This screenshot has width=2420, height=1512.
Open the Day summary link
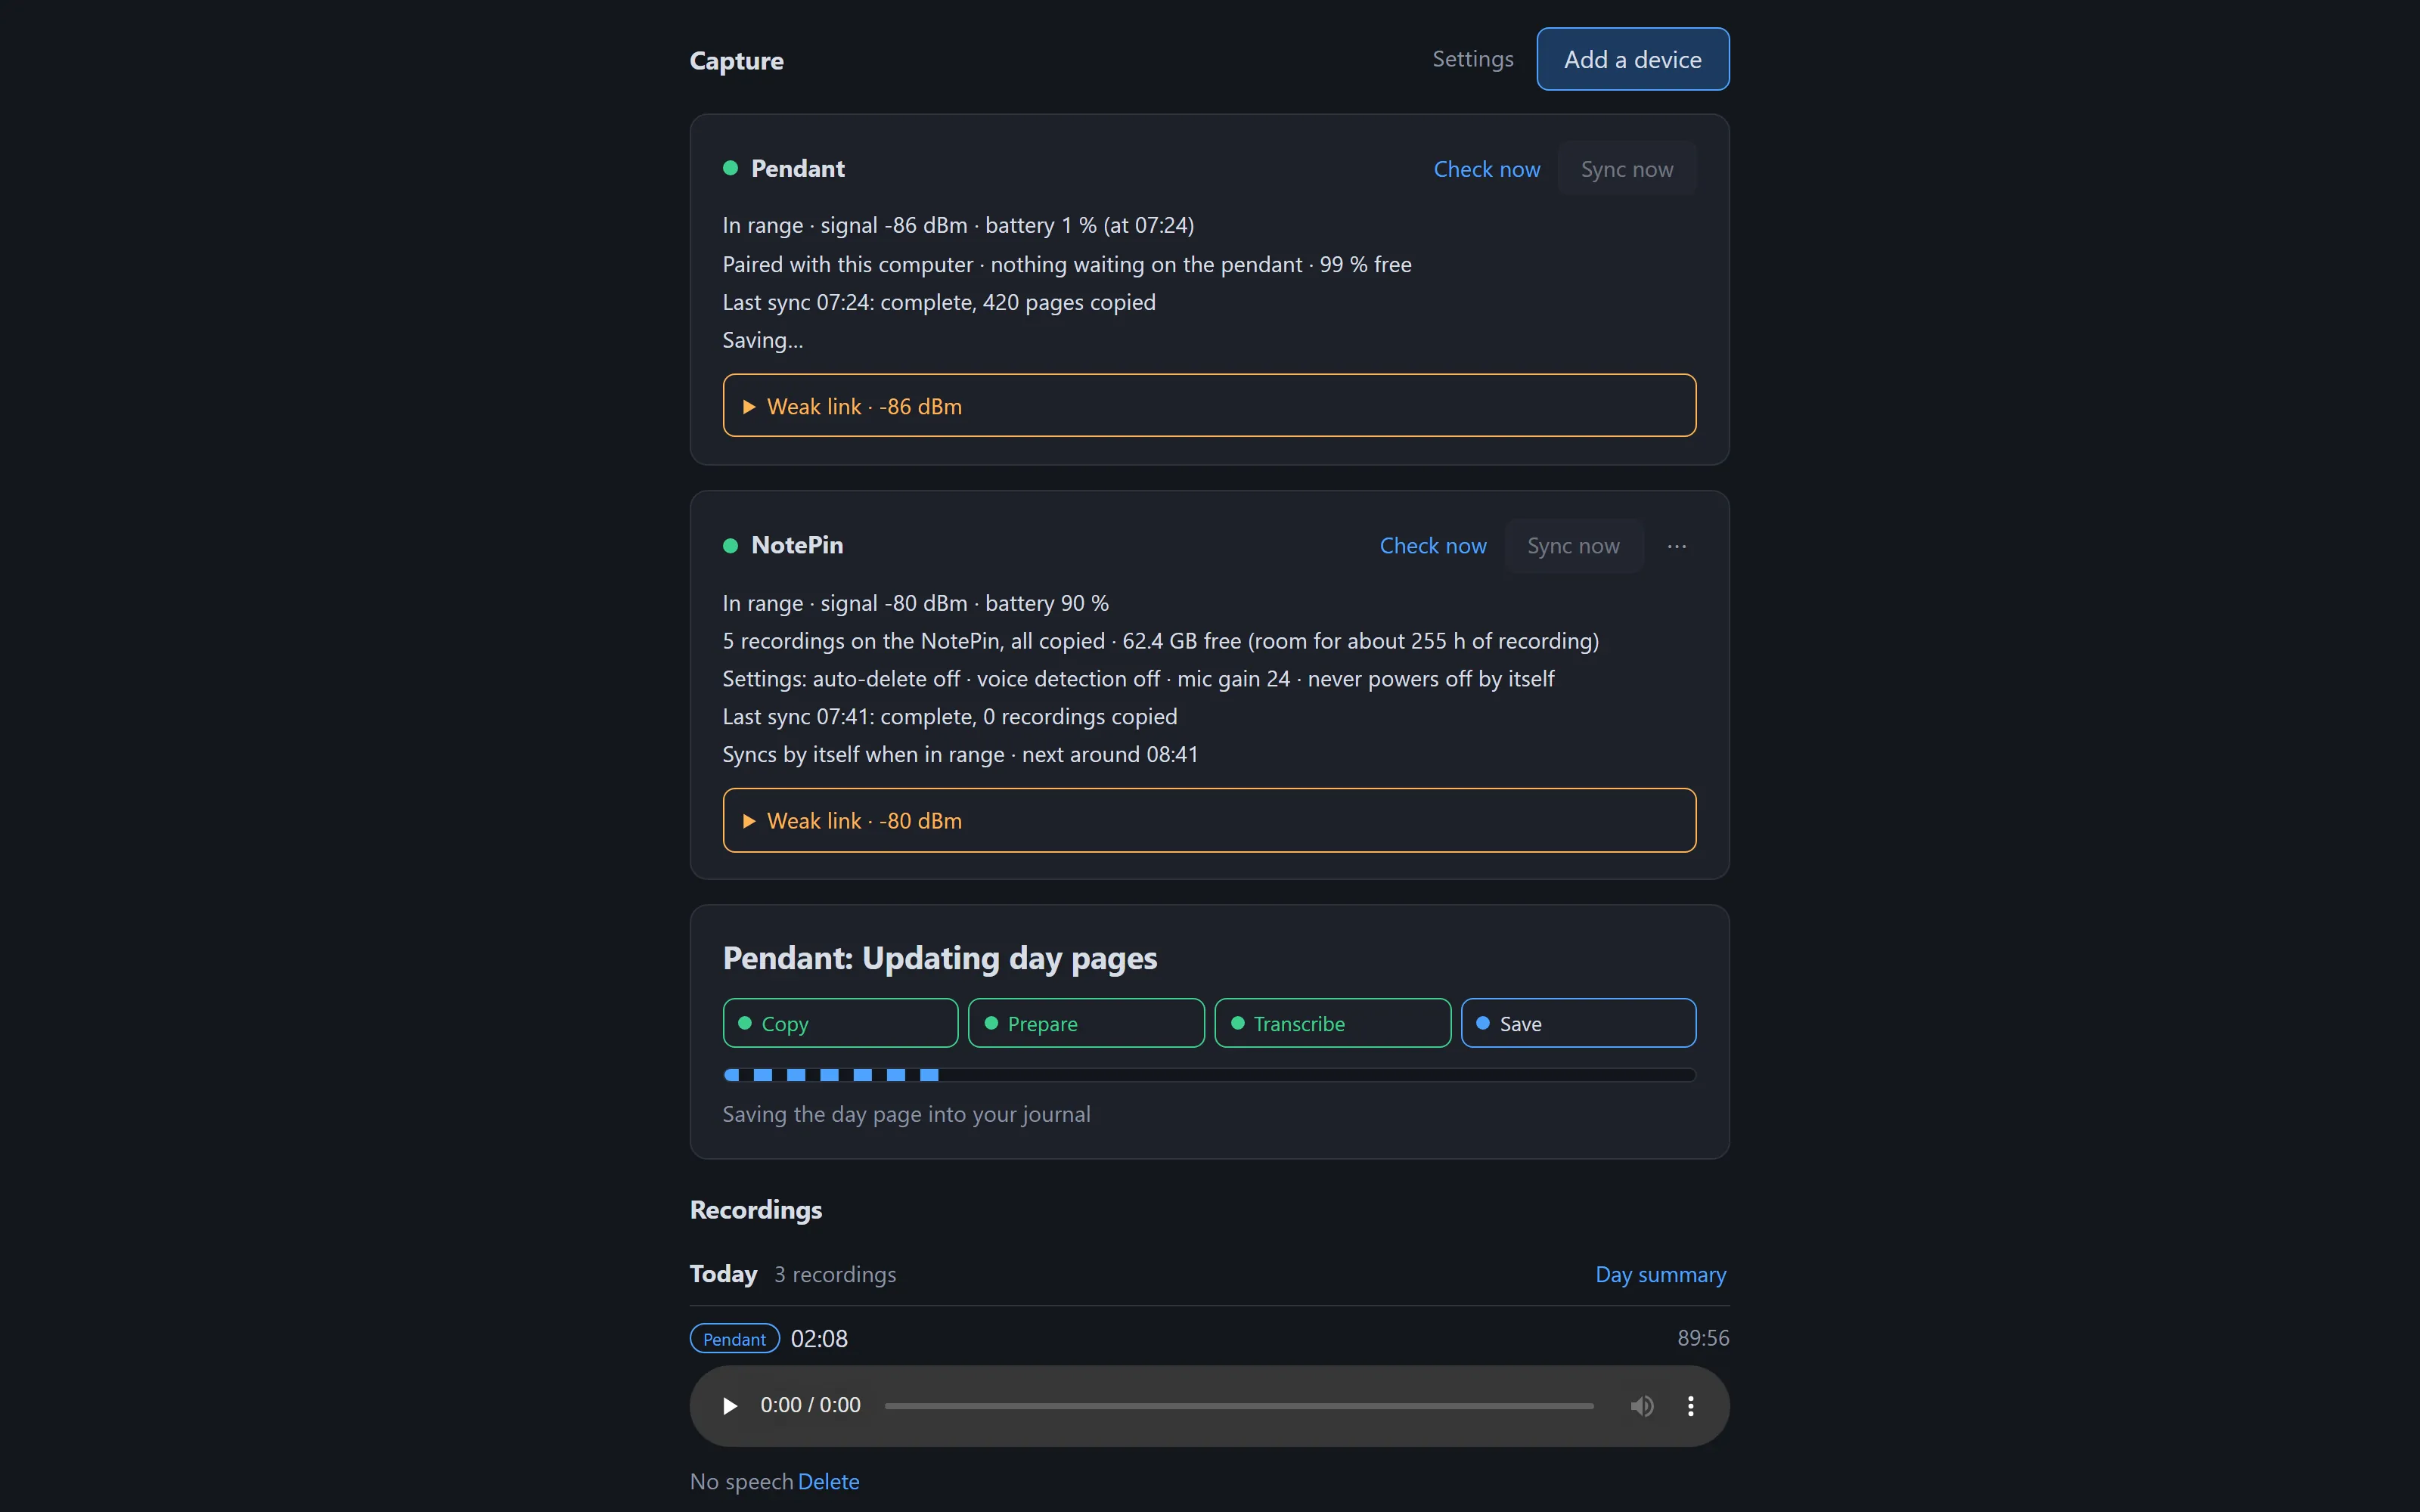click(x=1660, y=1274)
